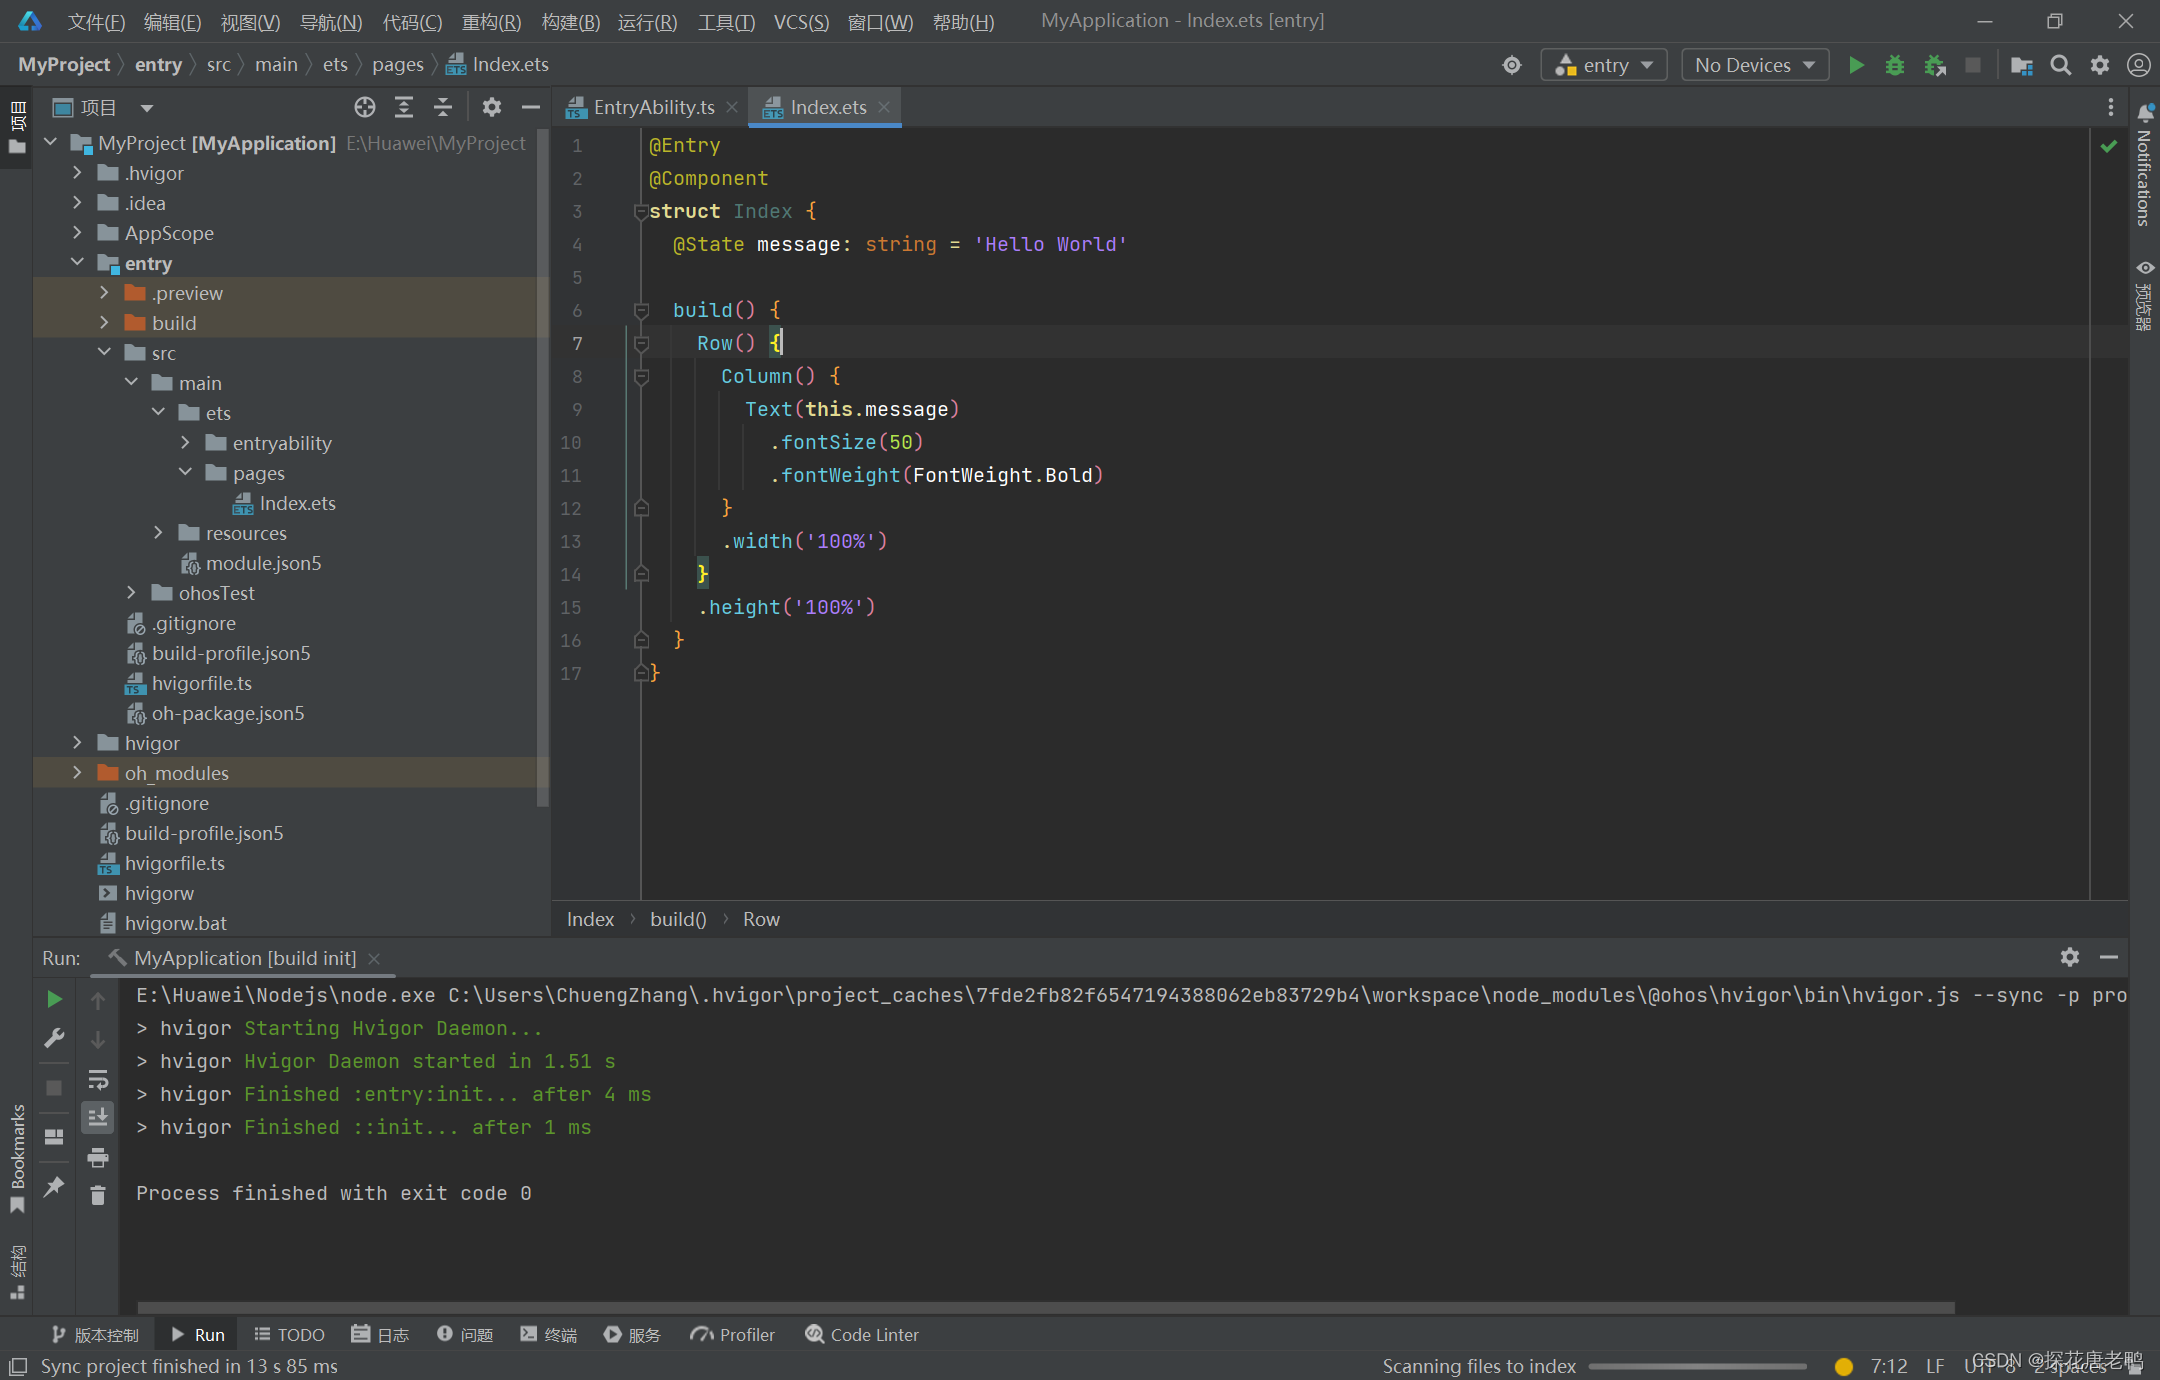Open the Profiler tool window
Image resolution: width=2160 pixels, height=1380 pixels.
pos(733,1335)
